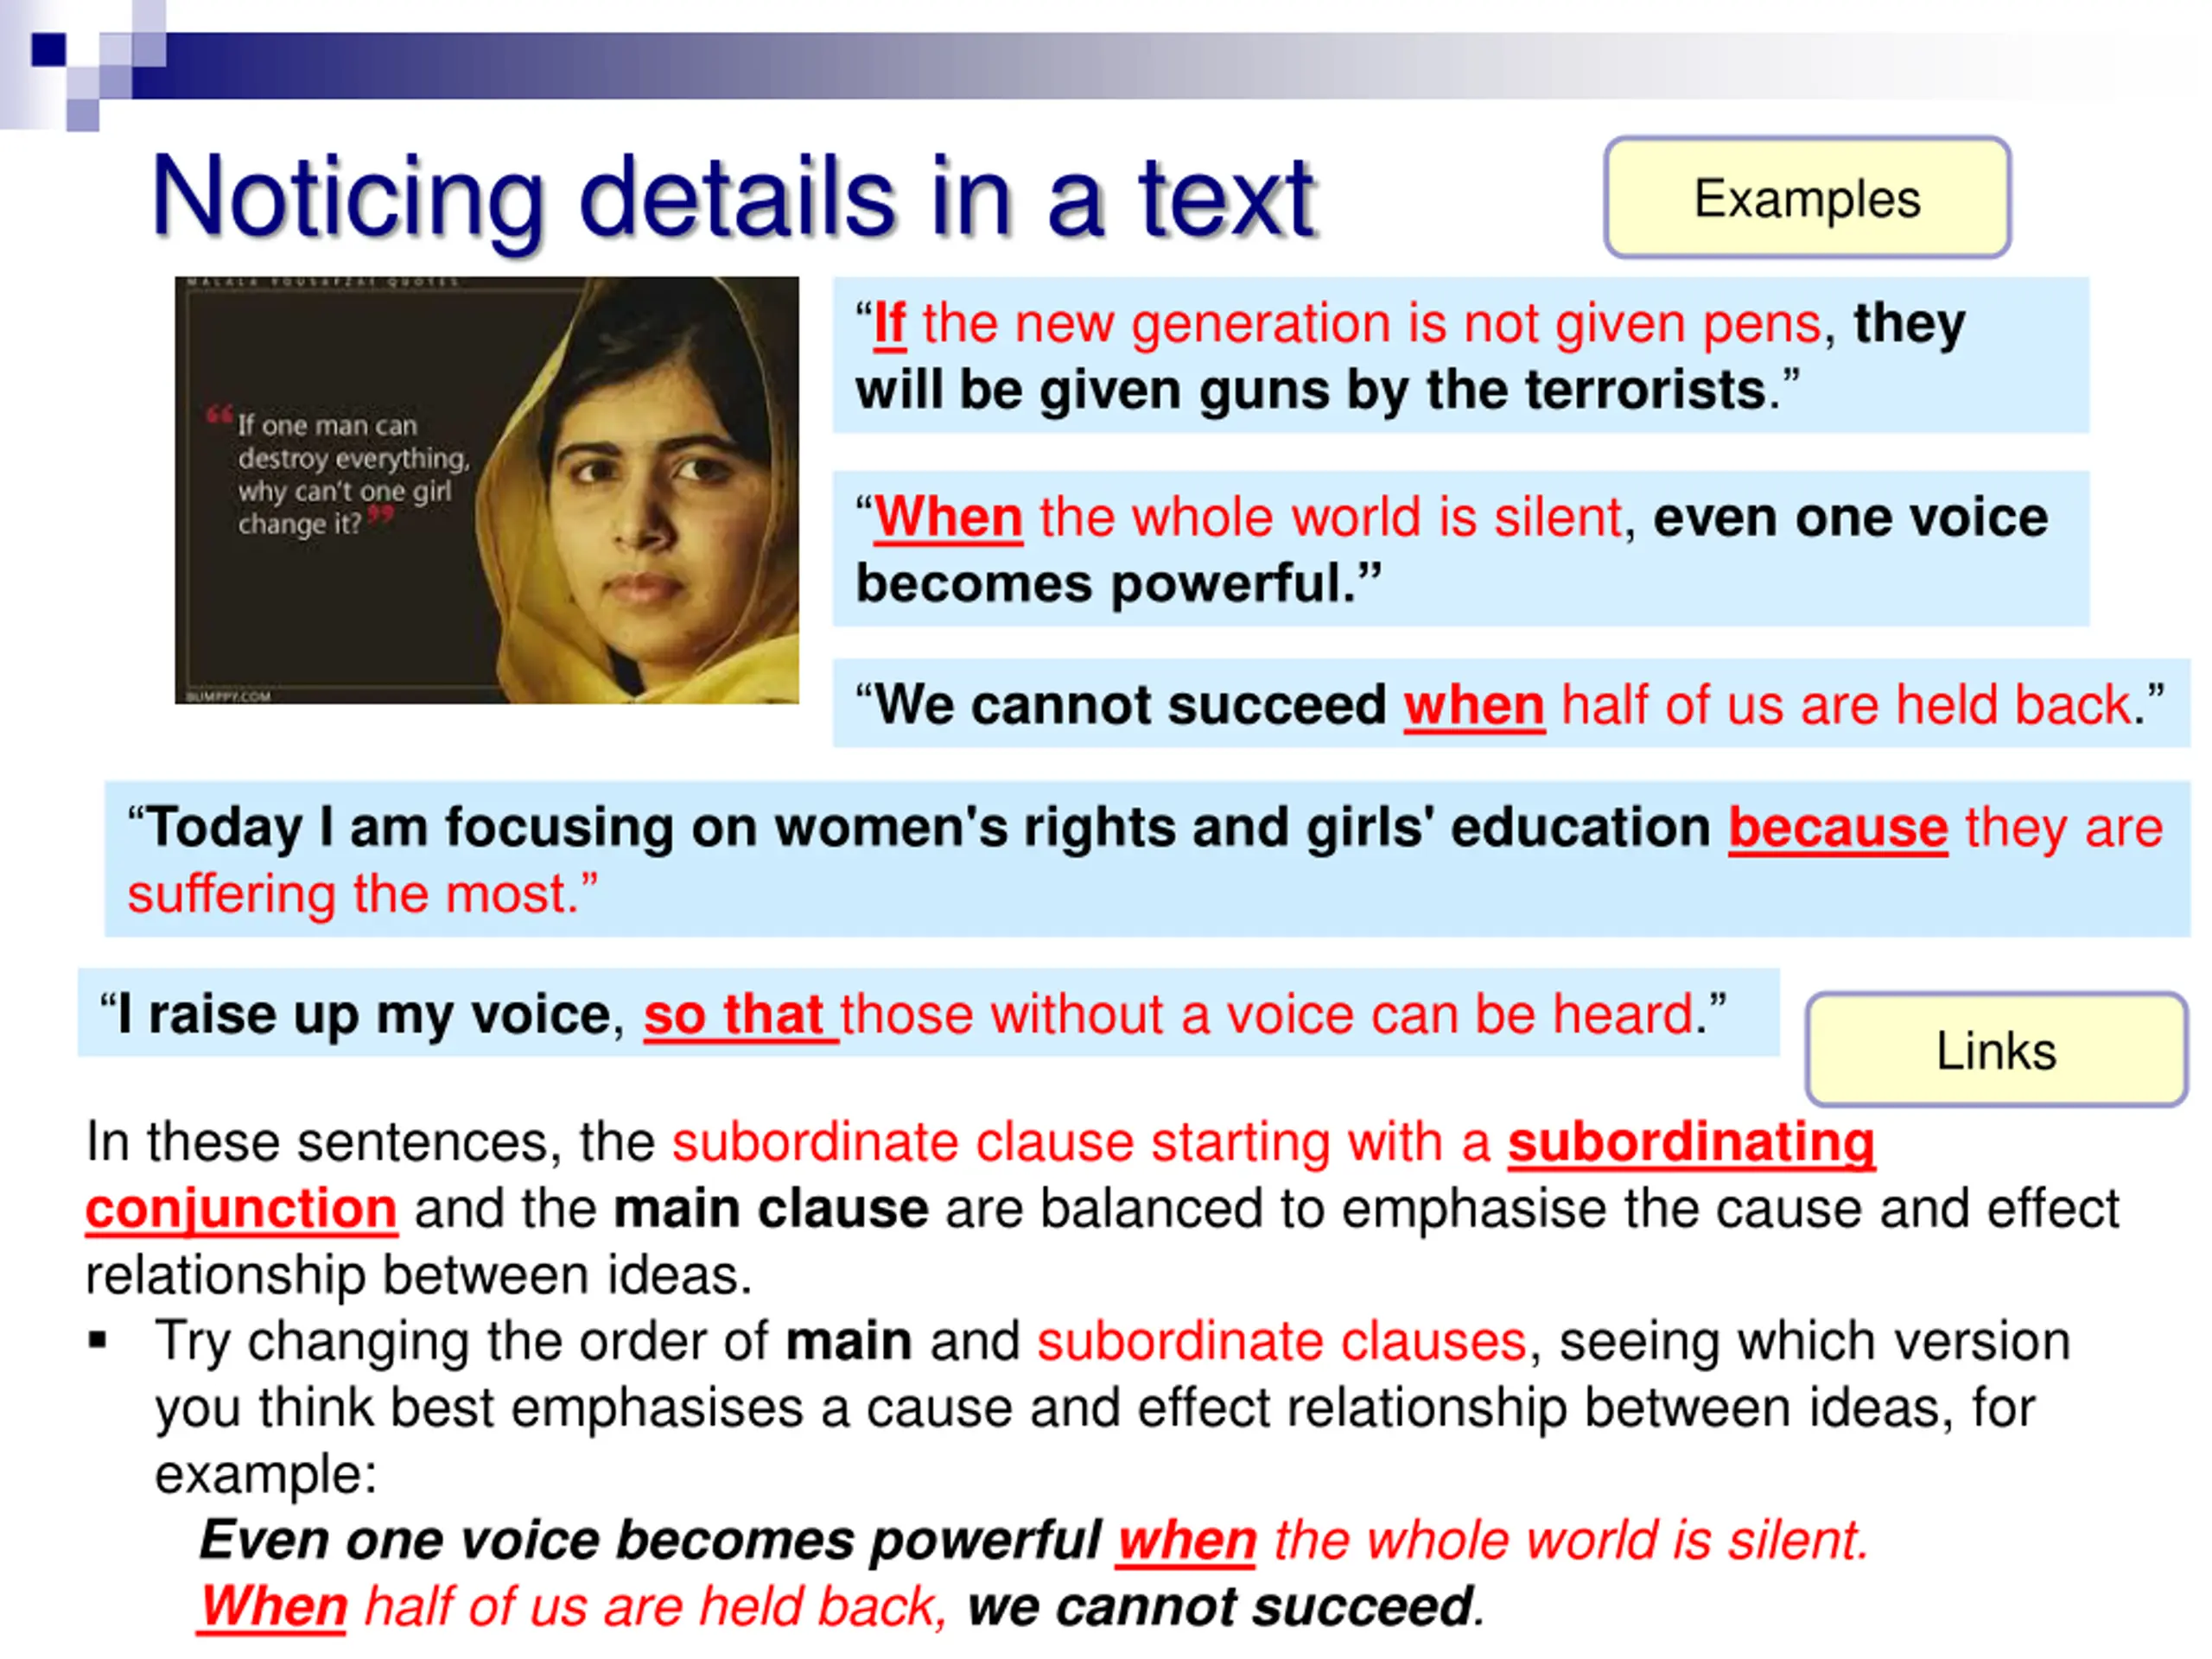The image size is (2212, 1659).
Task: Click italic underlined 'When' in 'half of us' example
Action: coord(272,1608)
